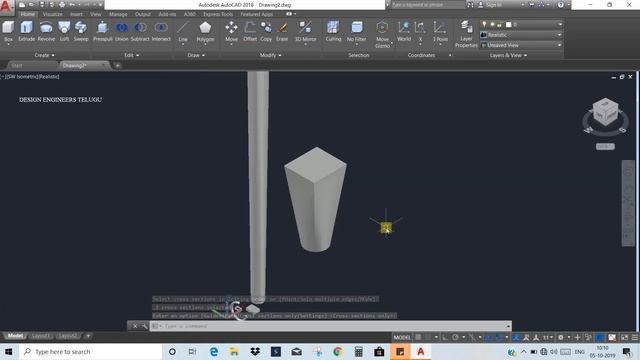Open the Realistic visual style dropdown
Image resolution: width=640 pixels, height=360 pixels.
click(x=521, y=35)
